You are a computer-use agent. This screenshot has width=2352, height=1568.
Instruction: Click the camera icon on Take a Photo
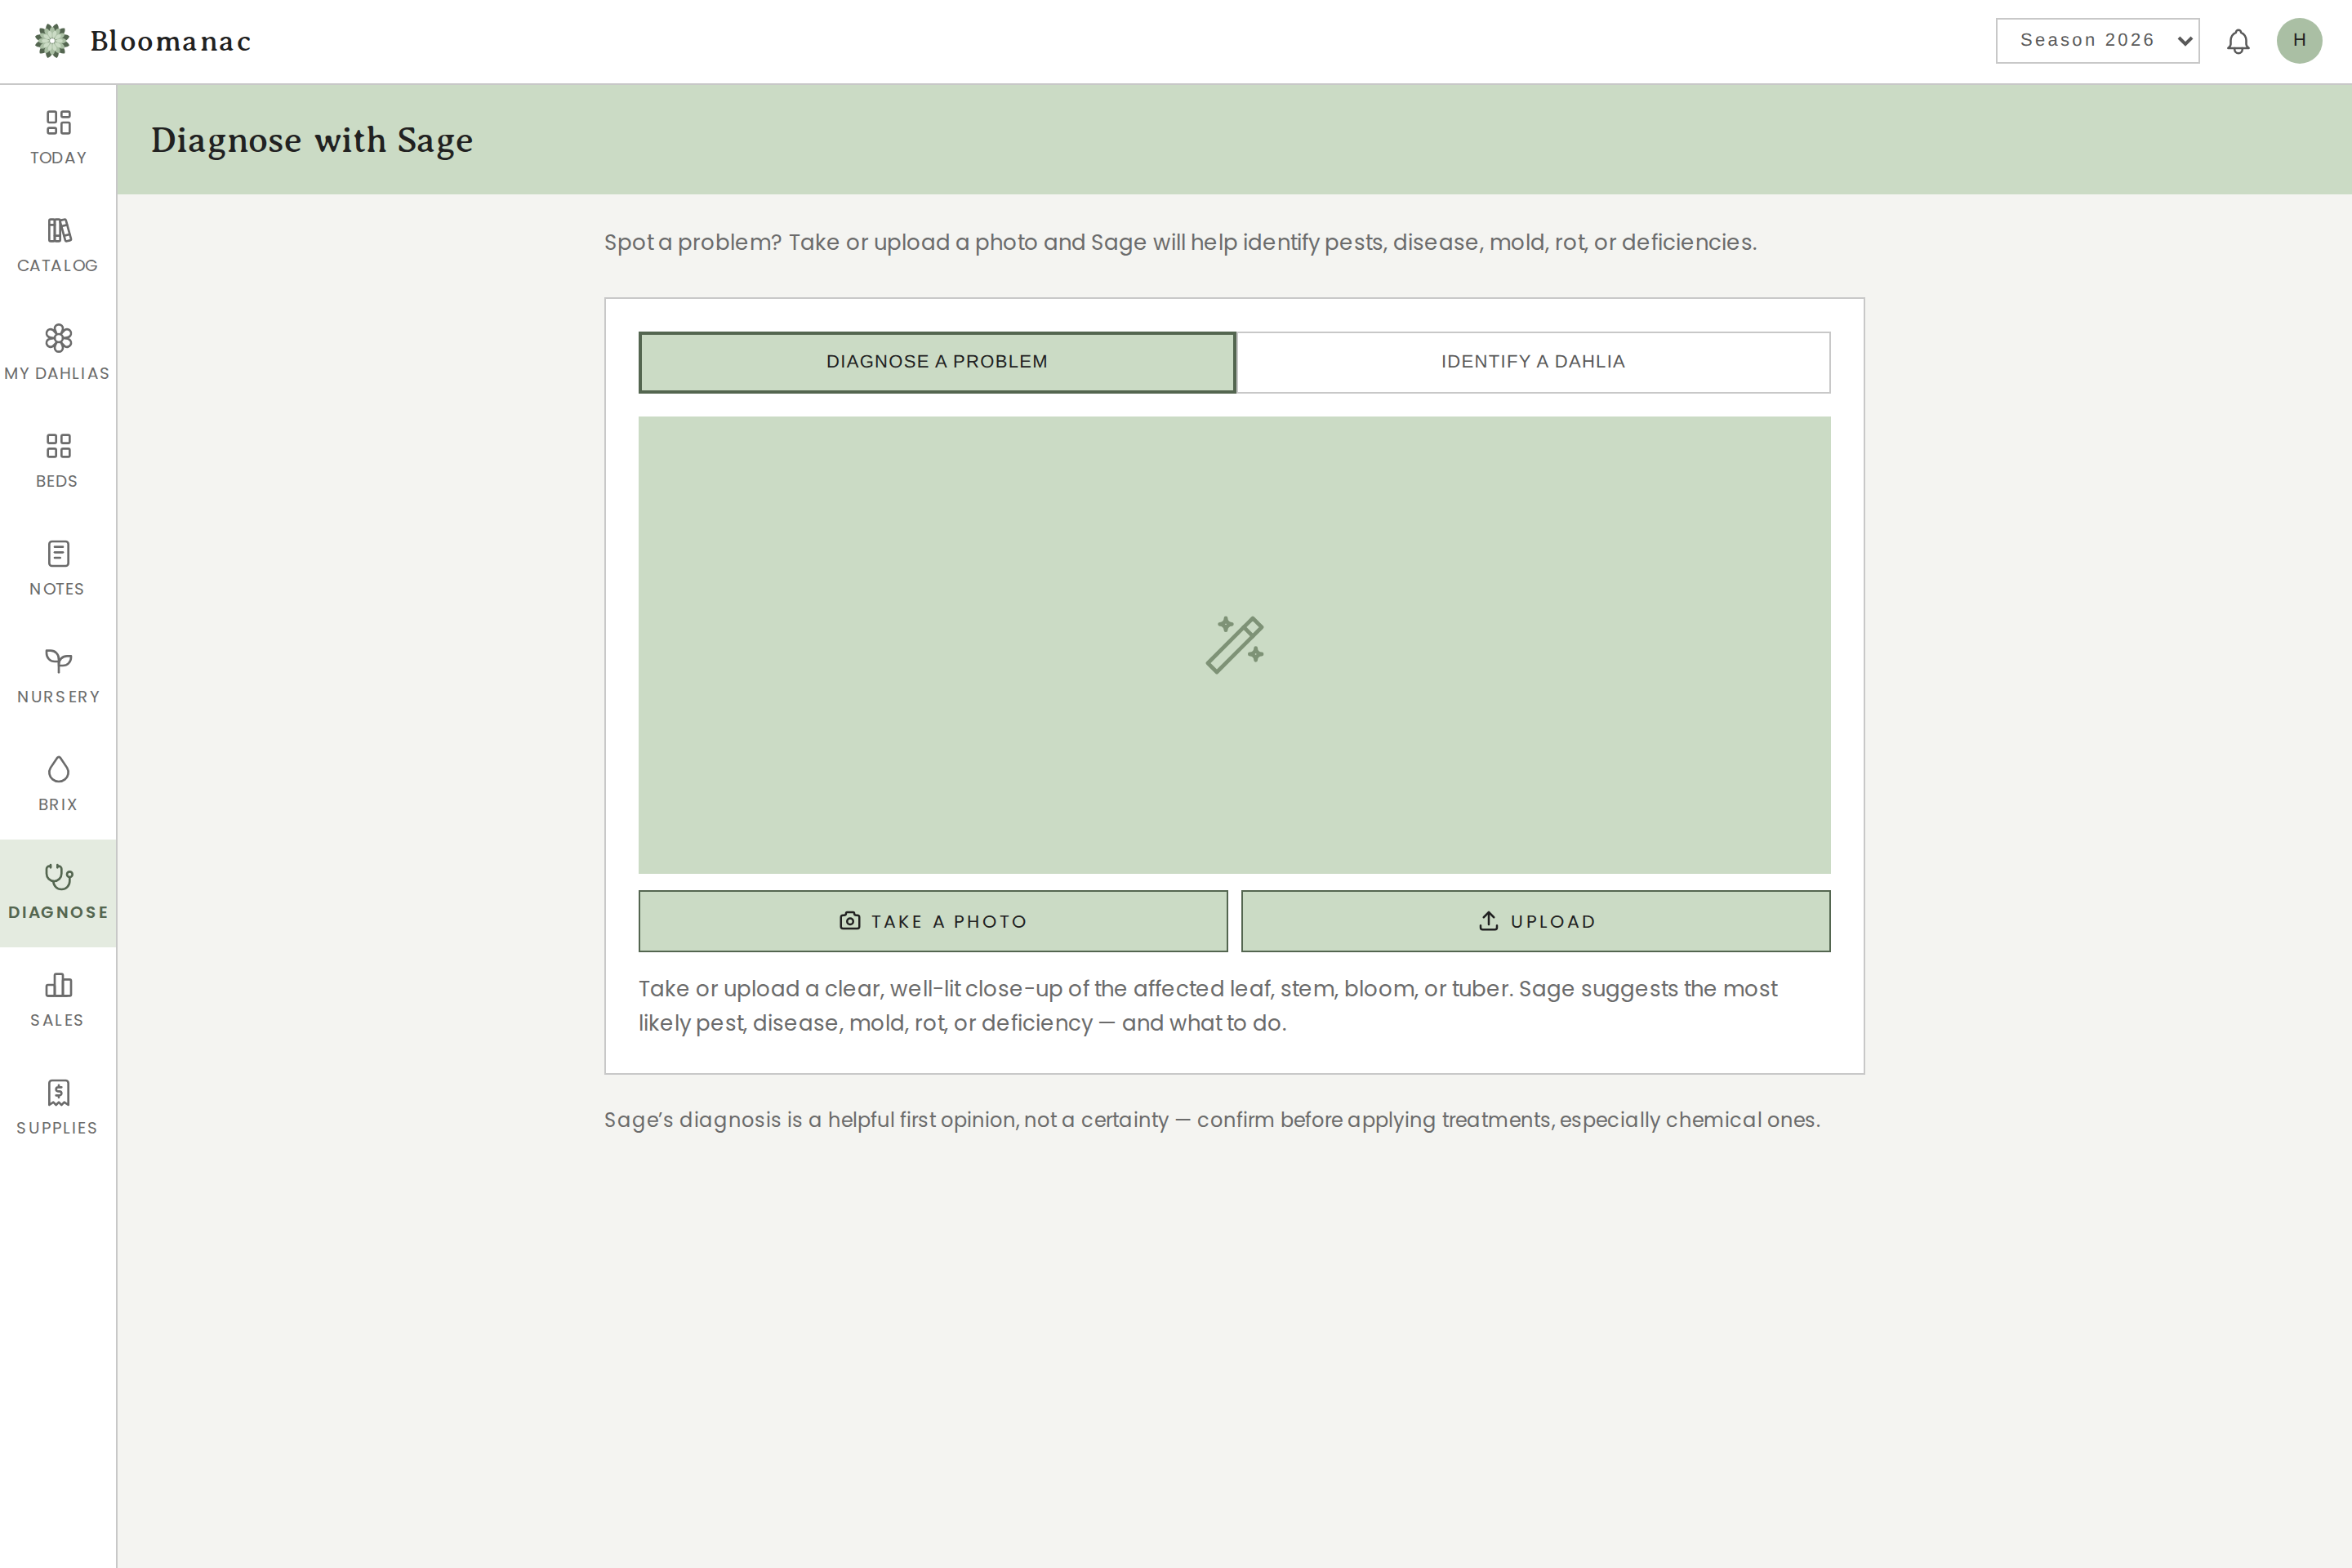pos(850,921)
